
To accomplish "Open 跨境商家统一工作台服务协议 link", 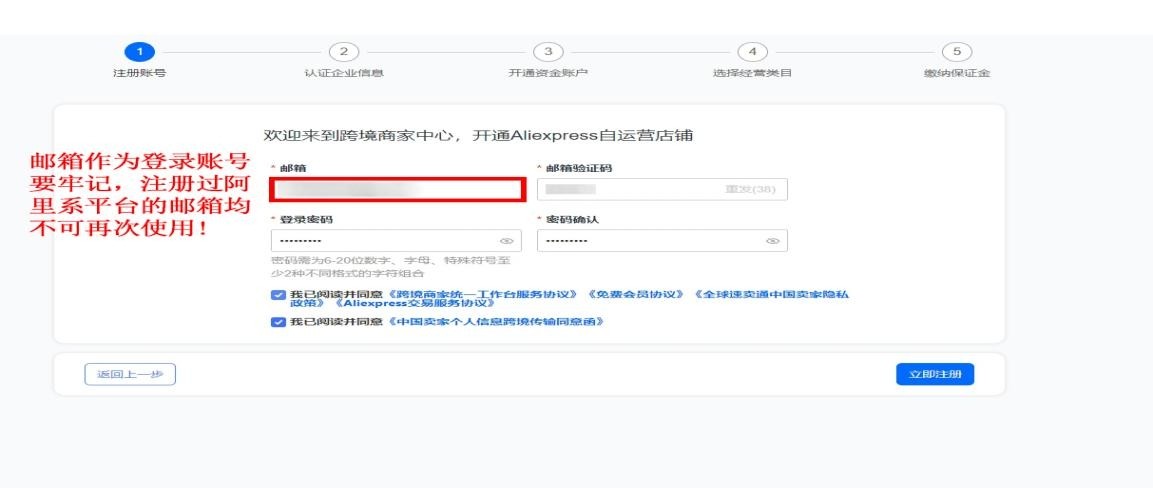I will click(x=483, y=294).
